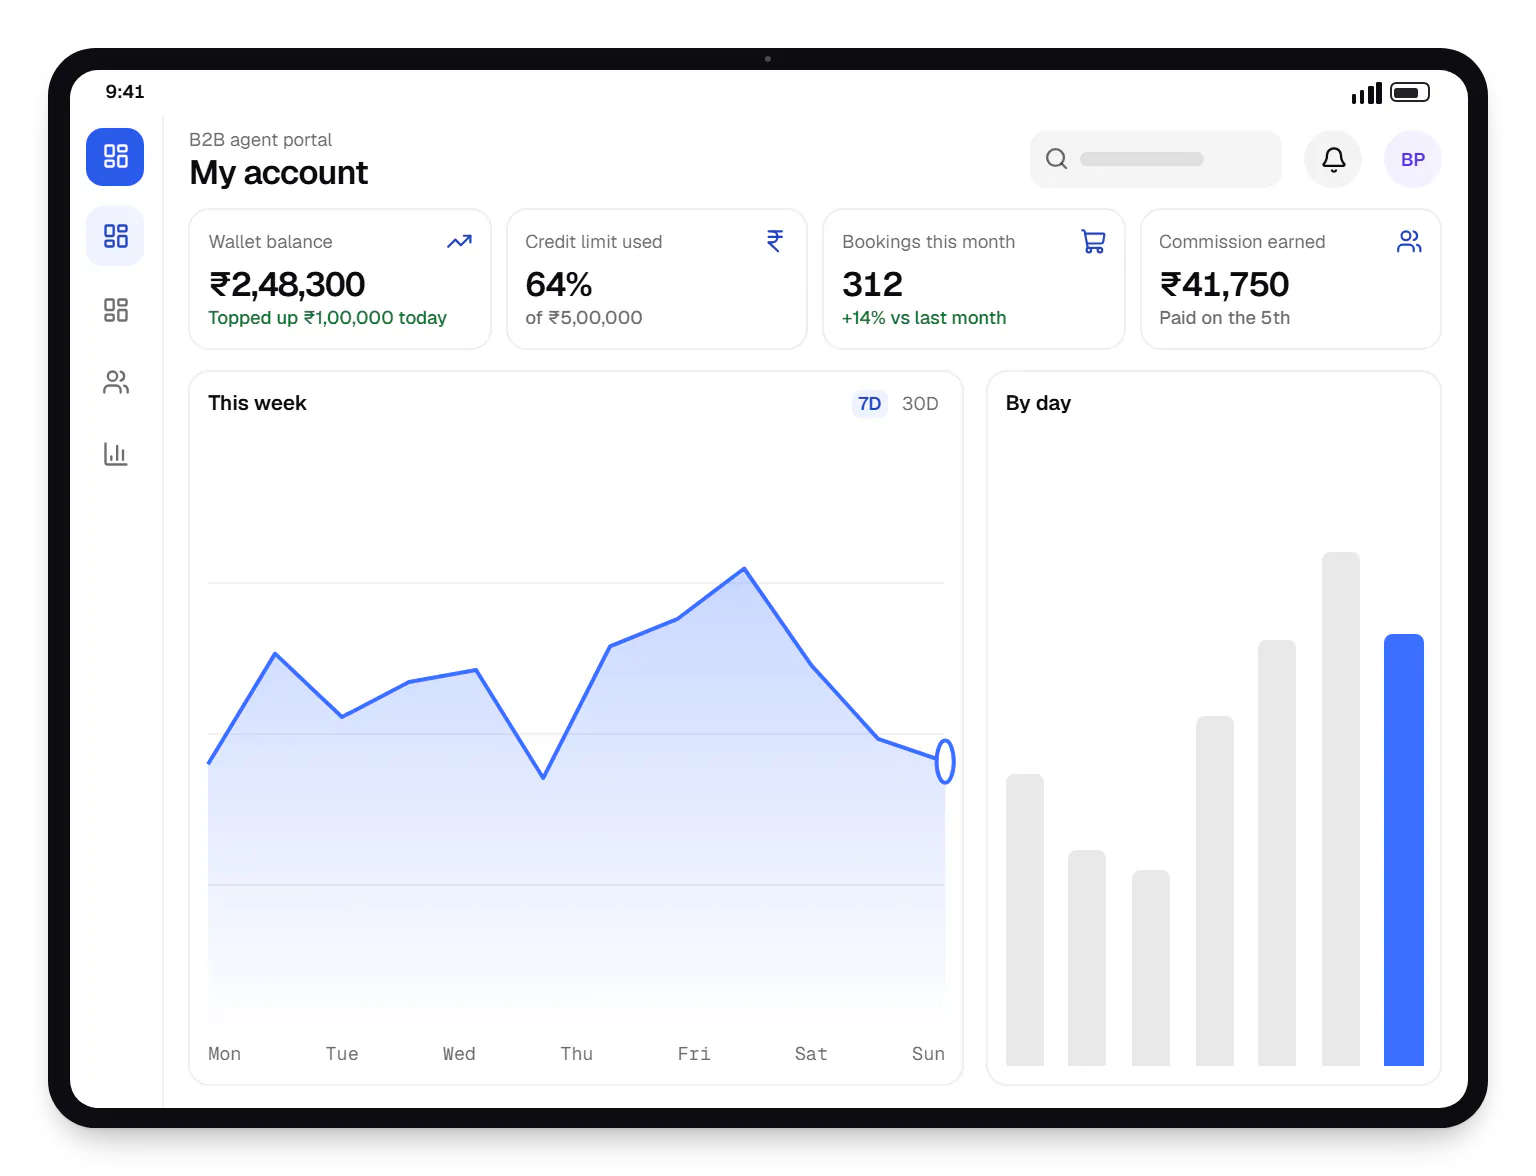Open the bar chart reports sidebar icon

(116, 454)
